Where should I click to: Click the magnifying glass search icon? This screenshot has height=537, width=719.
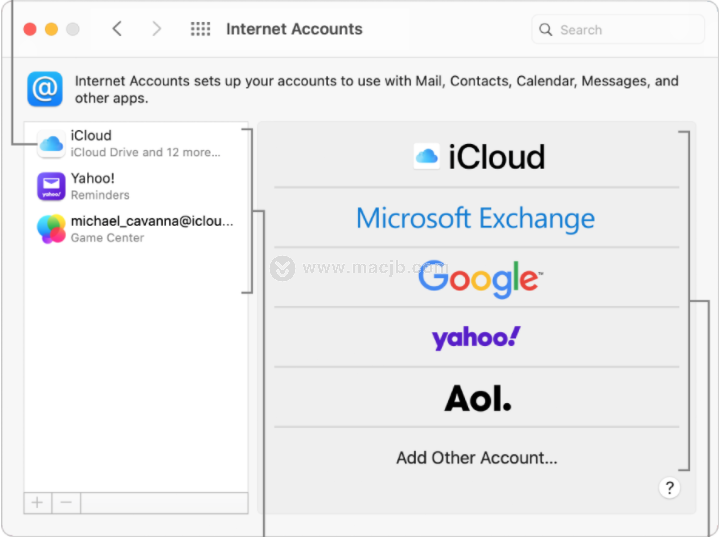[x=545, y=30]
